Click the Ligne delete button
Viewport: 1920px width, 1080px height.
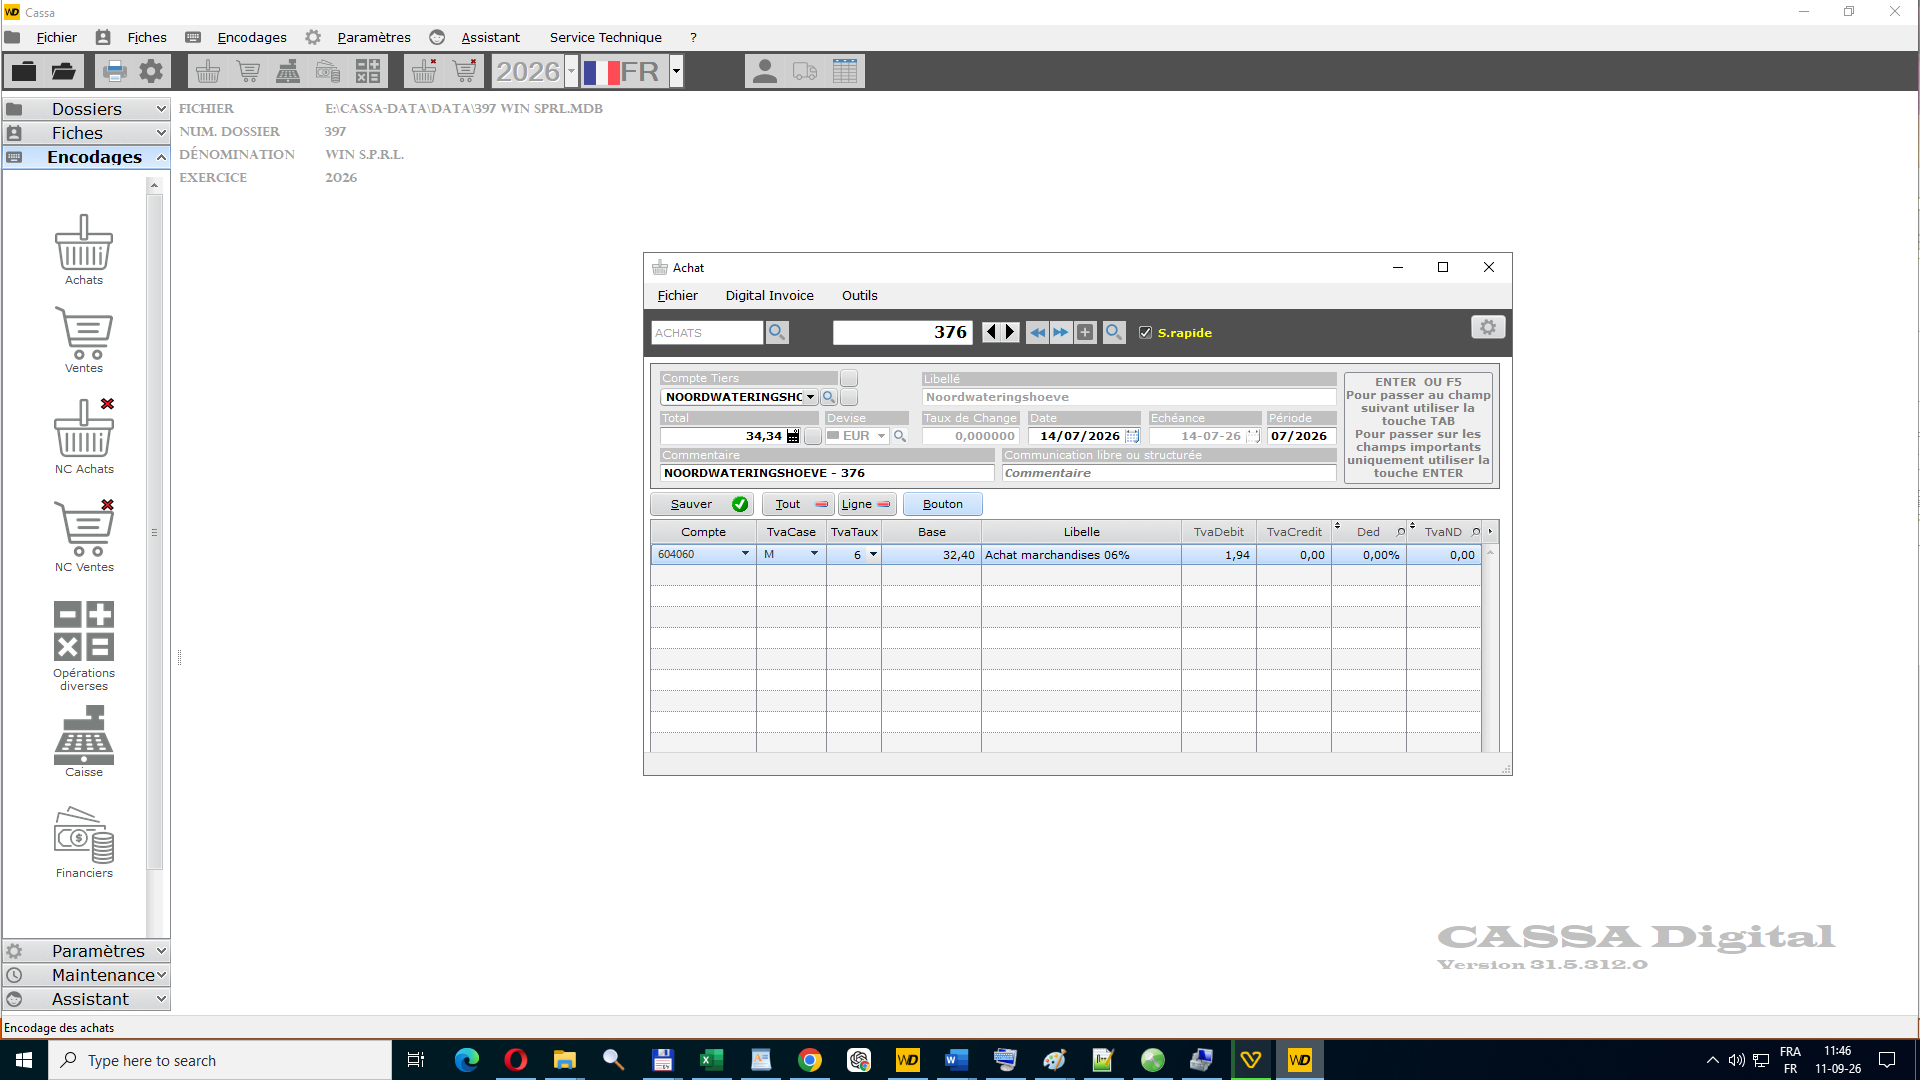click(866, 504)
